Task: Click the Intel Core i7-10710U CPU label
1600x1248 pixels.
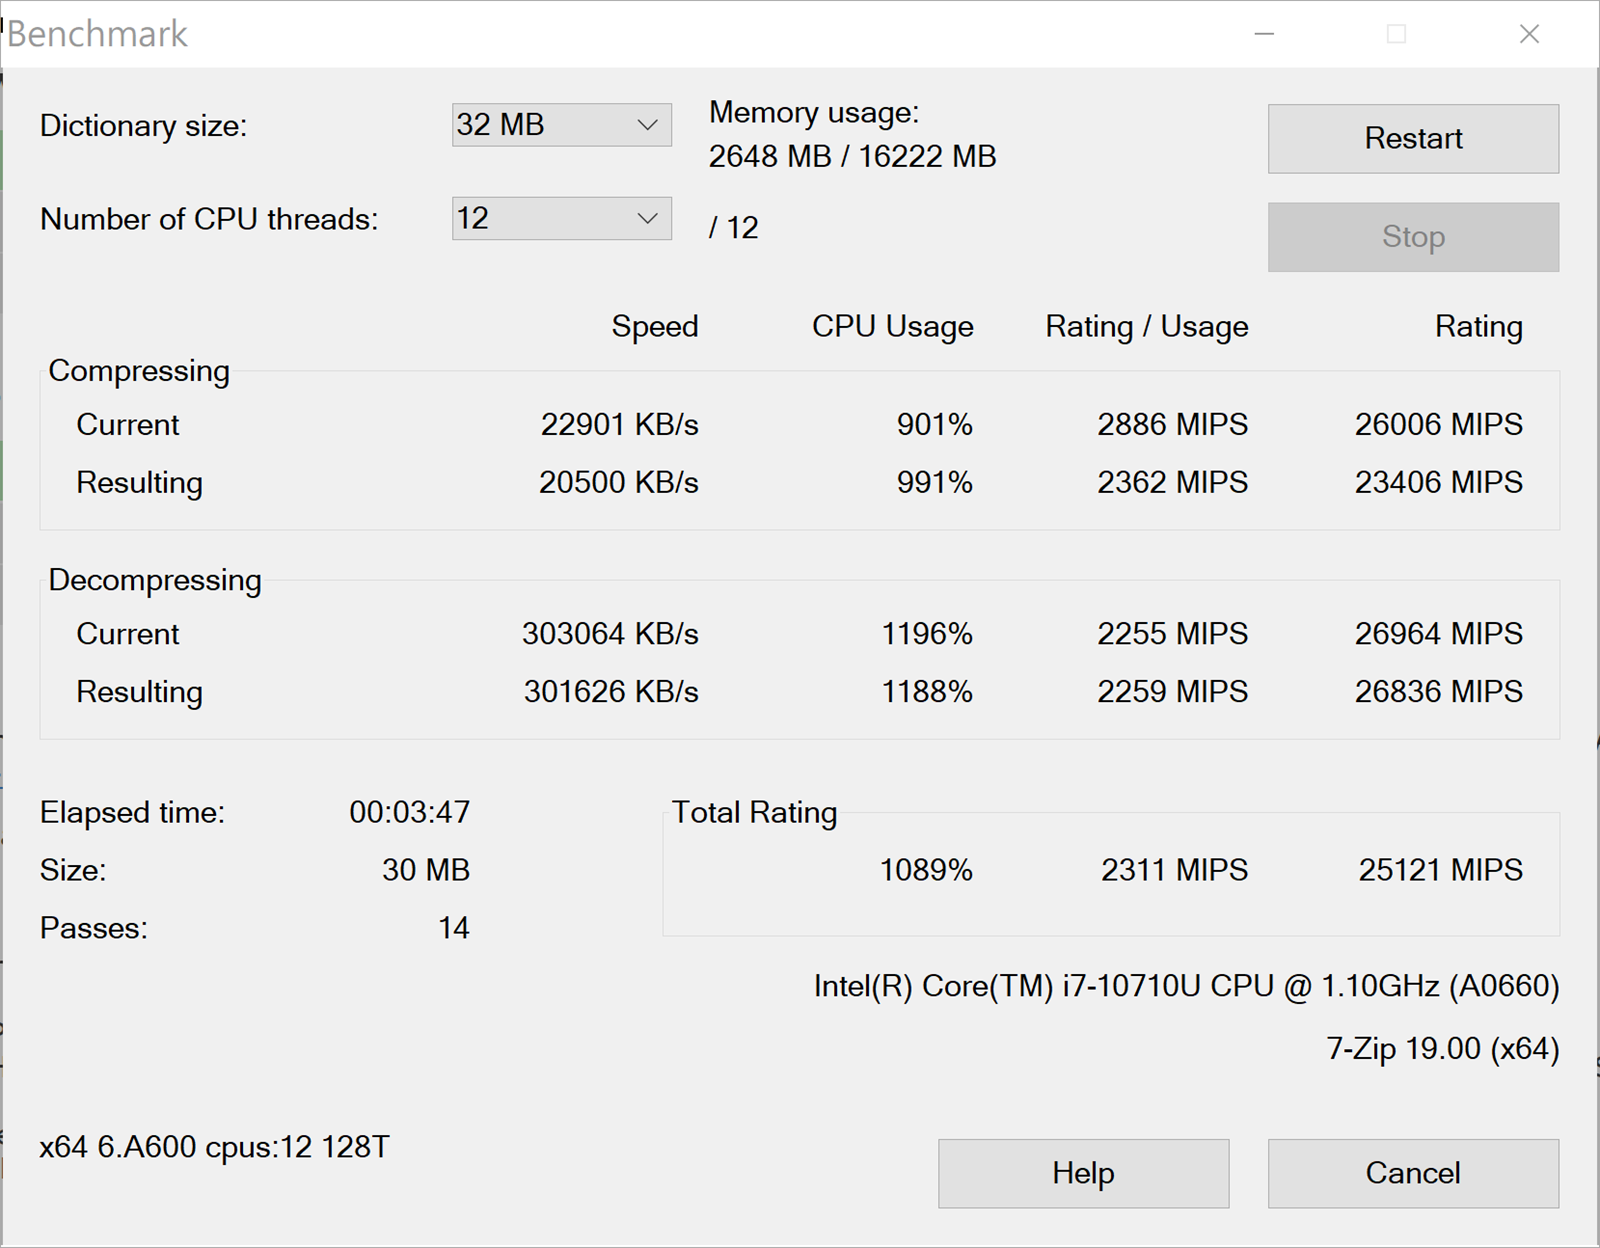Action: tap(1186, 987)
